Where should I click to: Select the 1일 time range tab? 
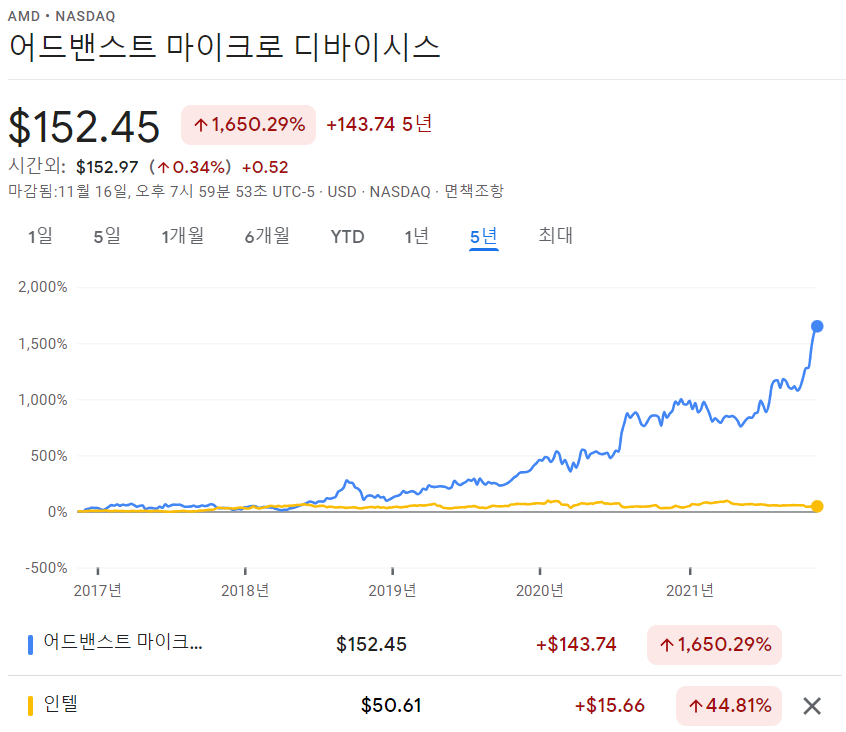click(41, 236)
